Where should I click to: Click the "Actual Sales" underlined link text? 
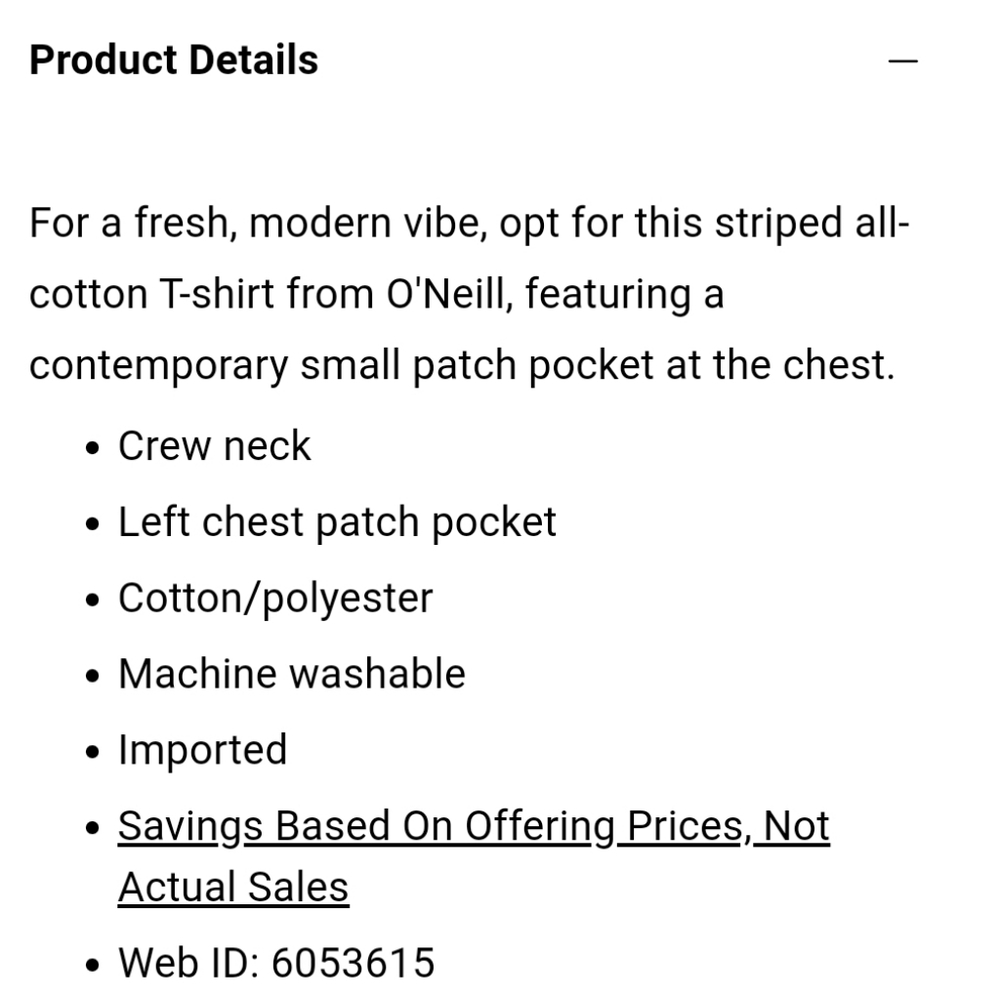point(233,887)
